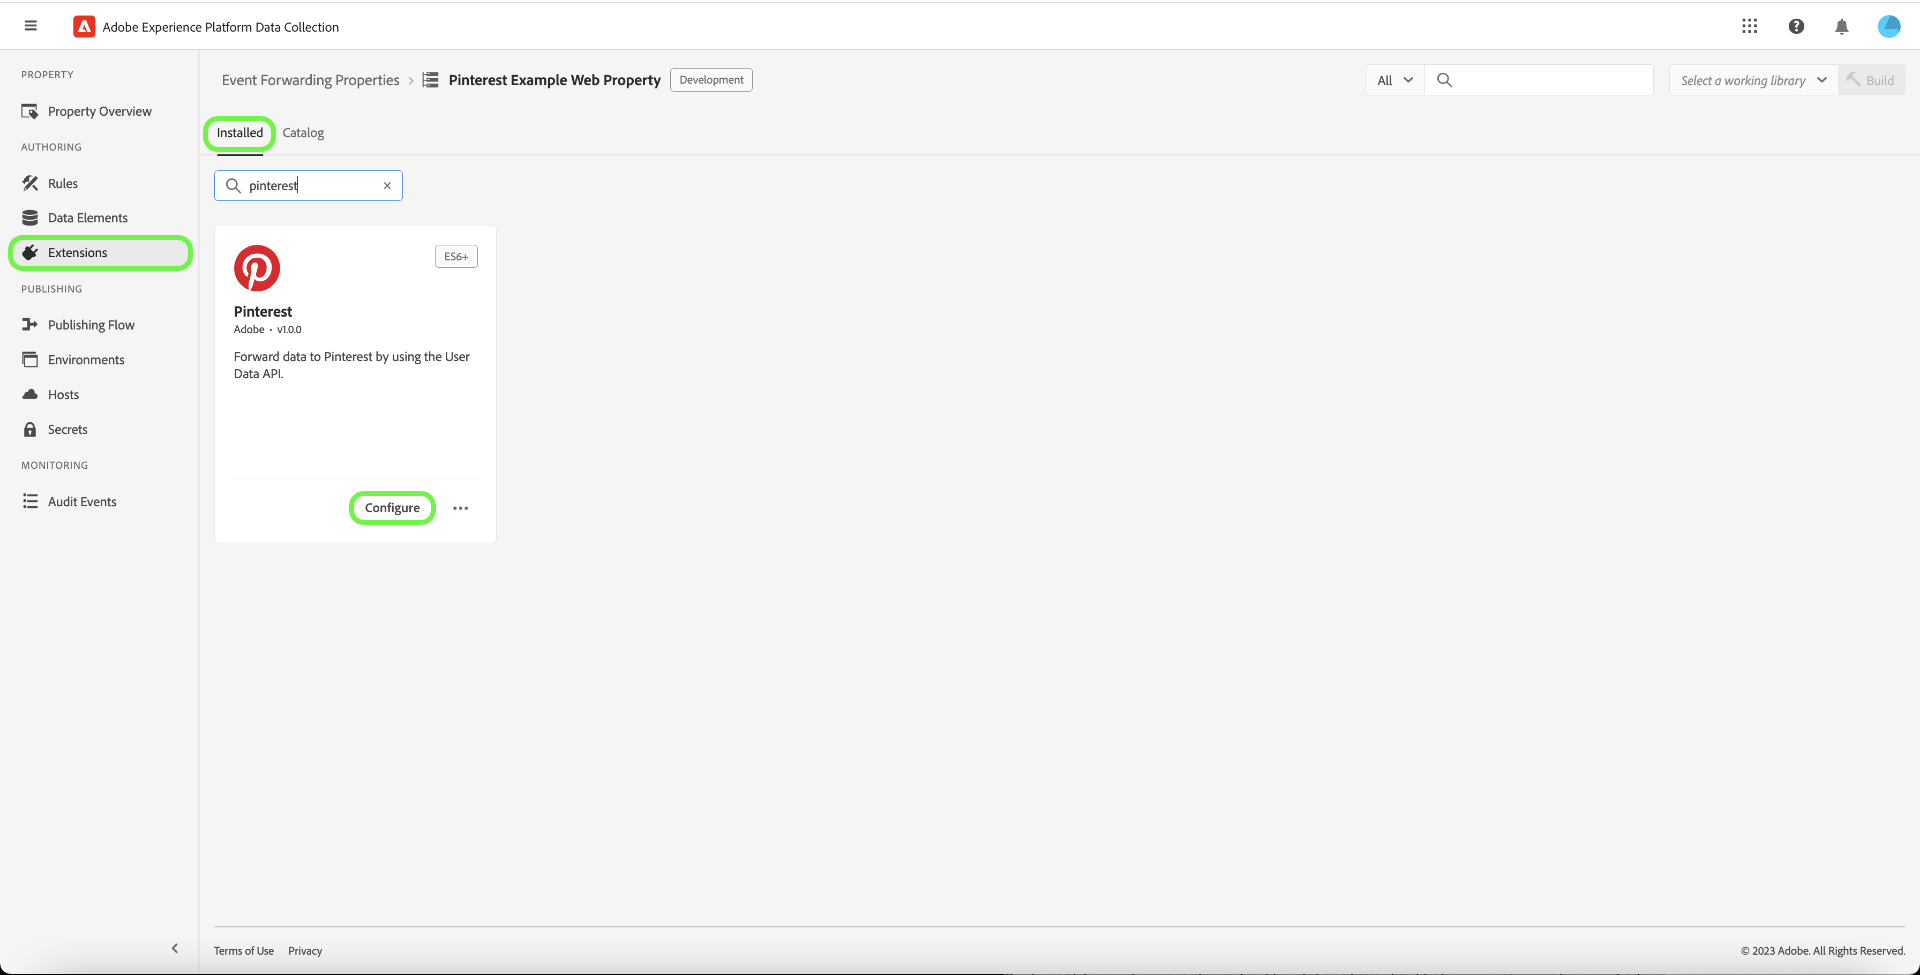Focus the top global search field
Viewport: 1920px width, 975px height.
pos(1539,80)
